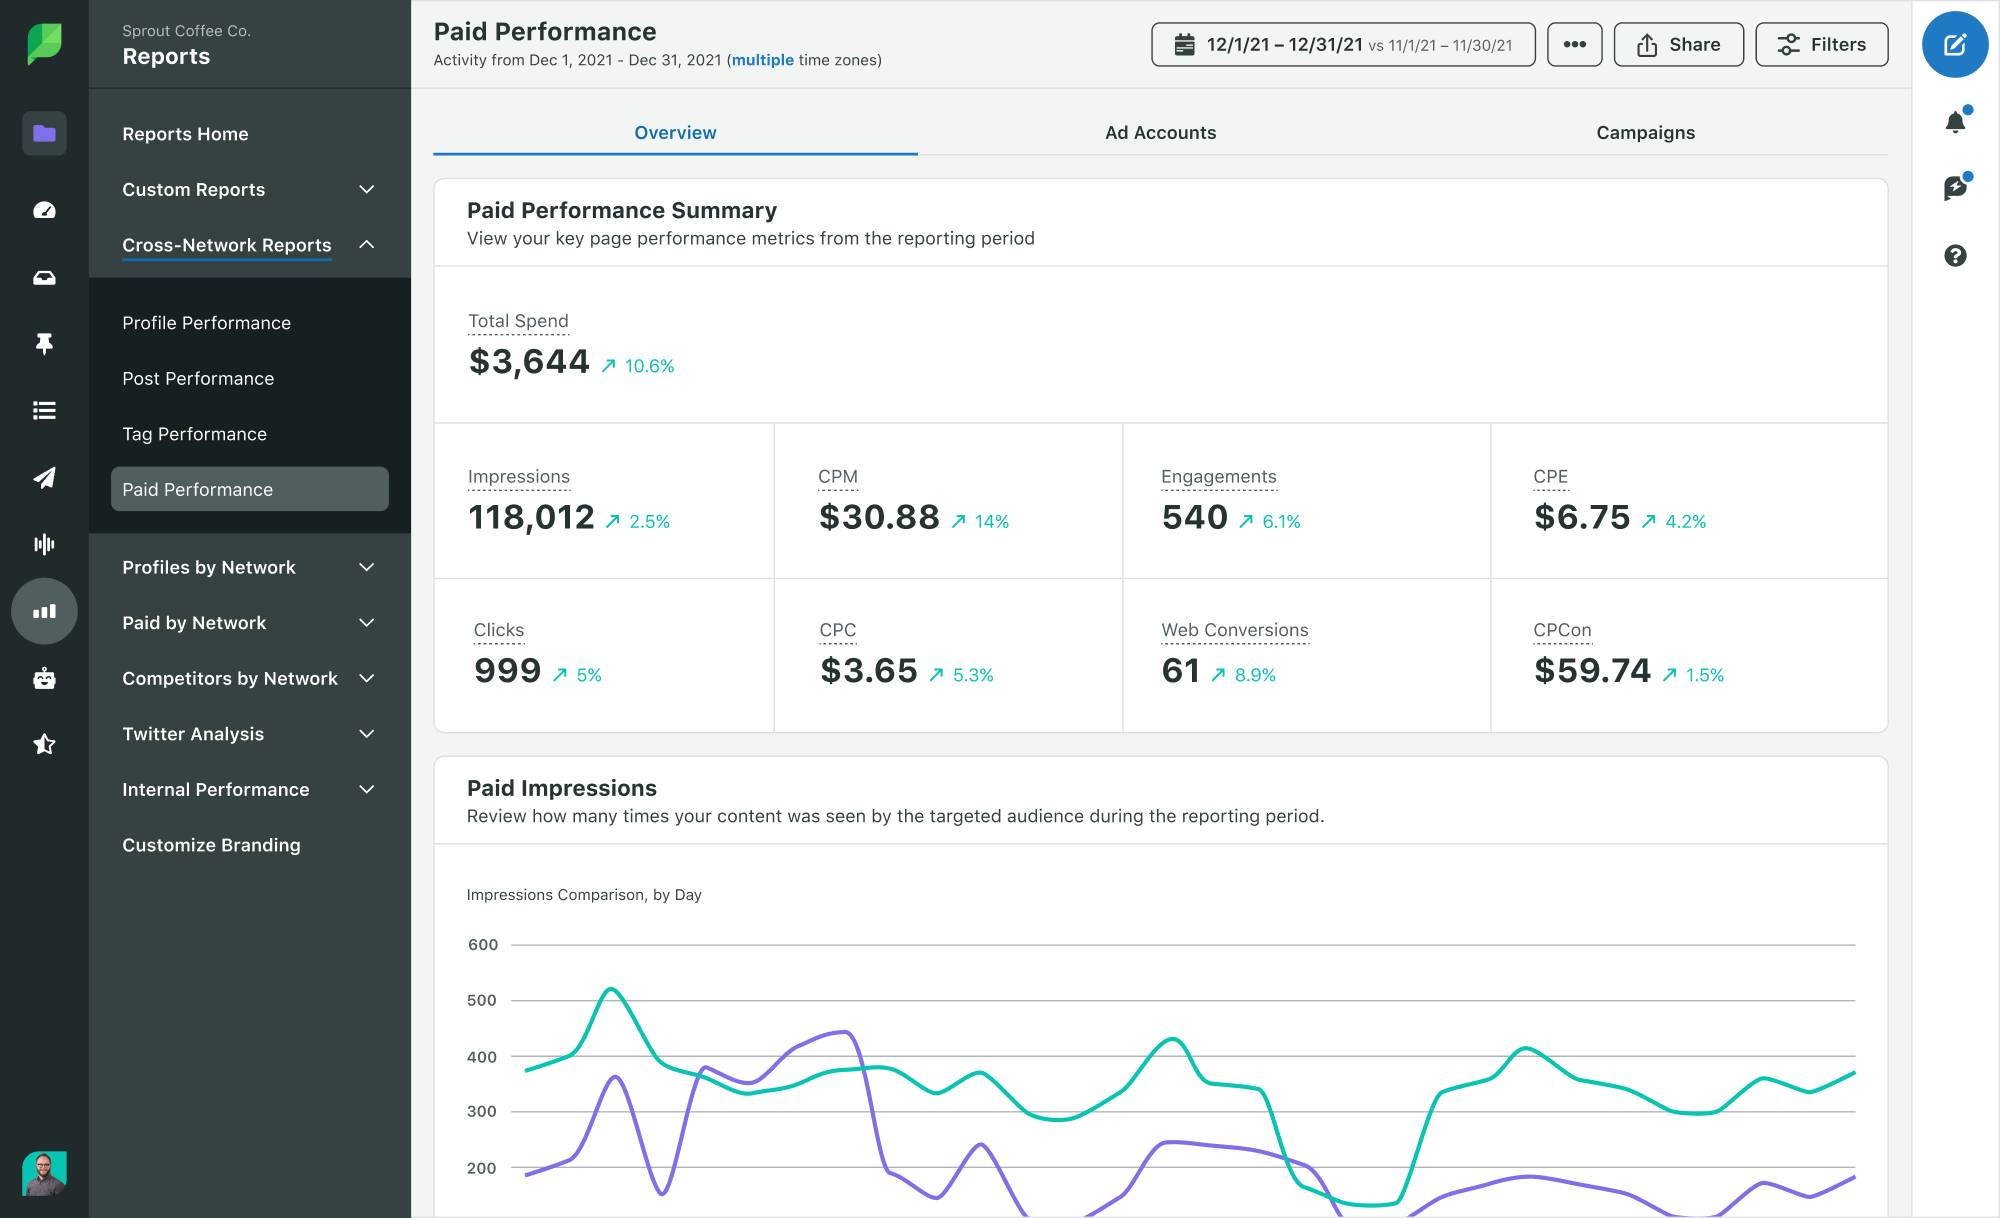Expand the Paid by Network section

pyautogui.click(x=369, y=623)
